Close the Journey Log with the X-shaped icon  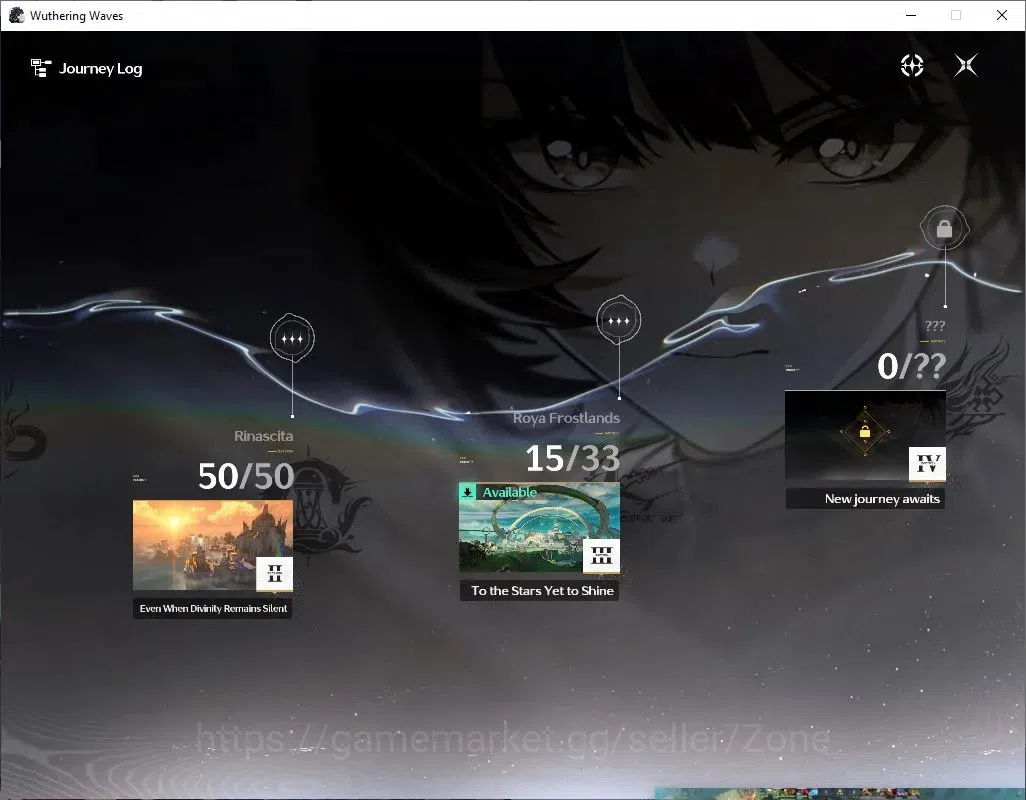pos(966,65)
